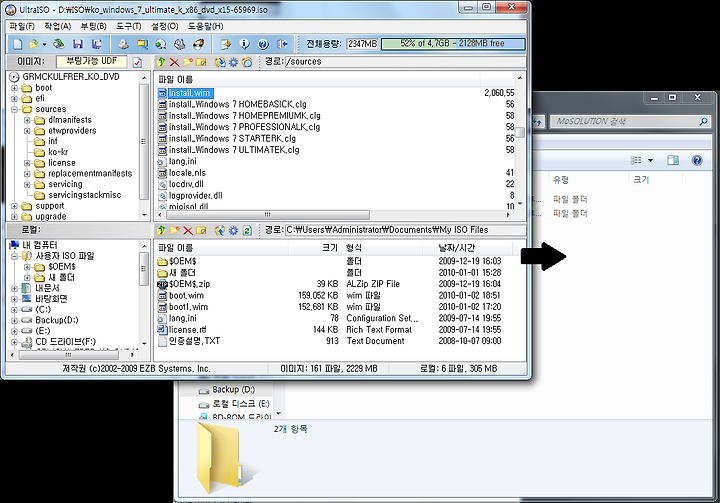Select install_Windows 7 ULTIMATEK.clg file

(x=234, y=150)
